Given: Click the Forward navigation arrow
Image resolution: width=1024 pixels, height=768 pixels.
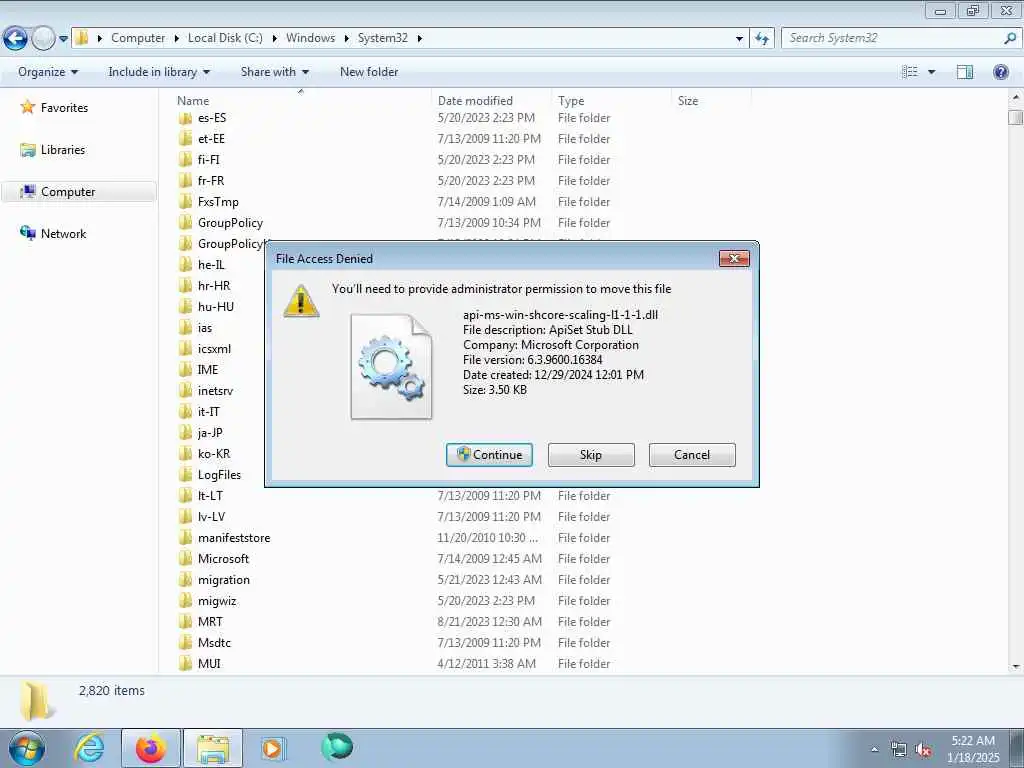Looking at the screenshot, I should 44,39.
